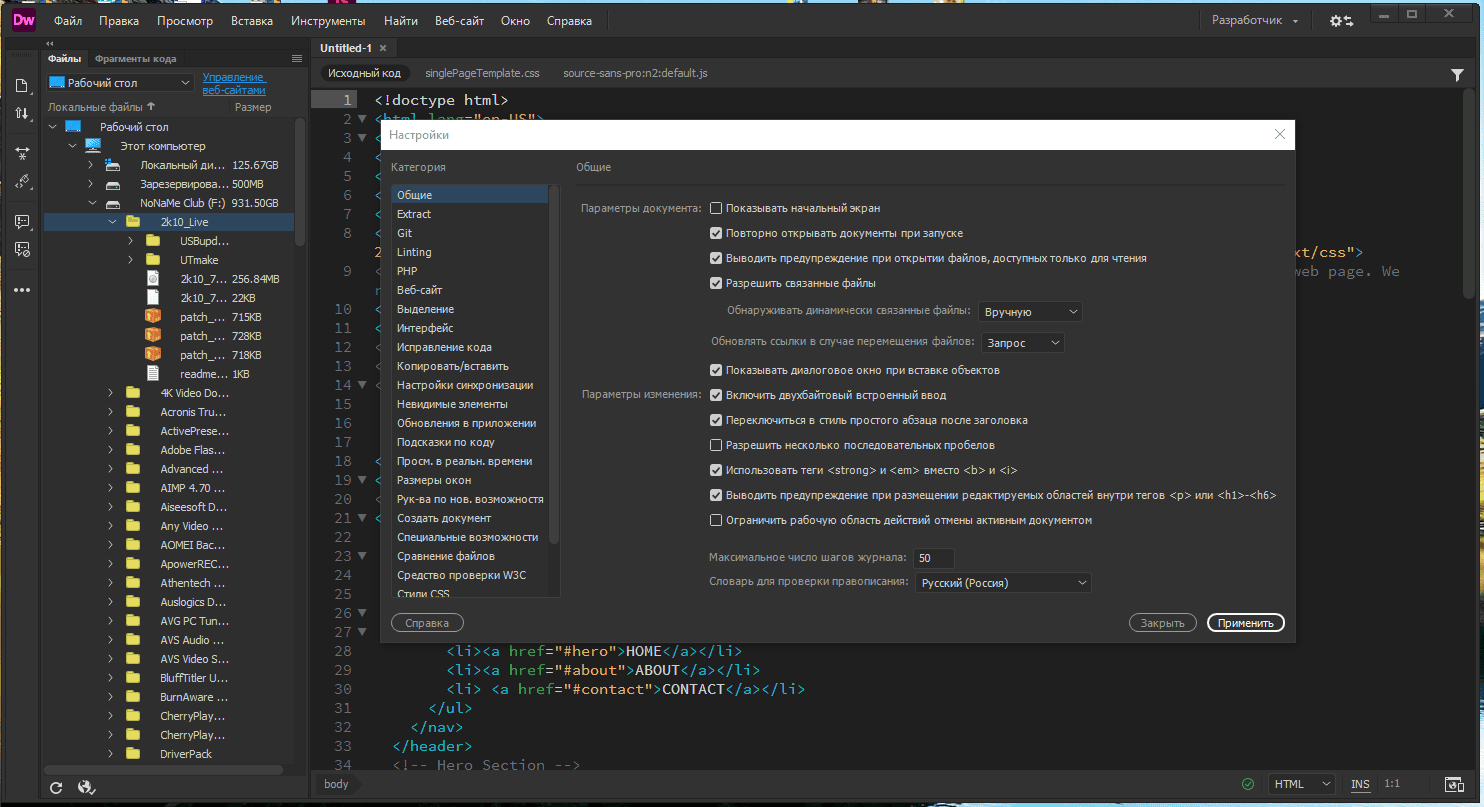This screenshot has width=1484, height=807.
Task: Click the Исходный код button
Action: click(365, 73)
